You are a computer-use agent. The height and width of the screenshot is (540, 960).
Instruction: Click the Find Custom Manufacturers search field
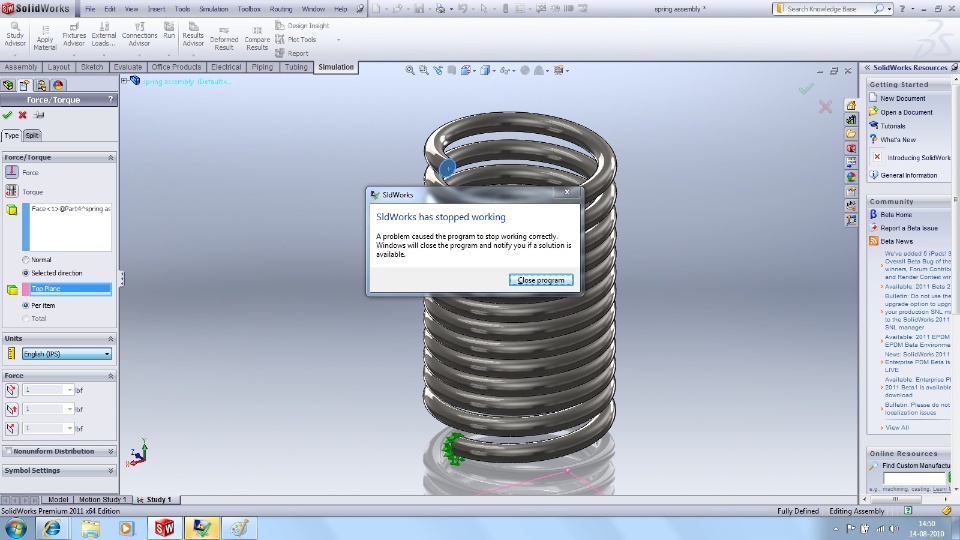[914, 478]
